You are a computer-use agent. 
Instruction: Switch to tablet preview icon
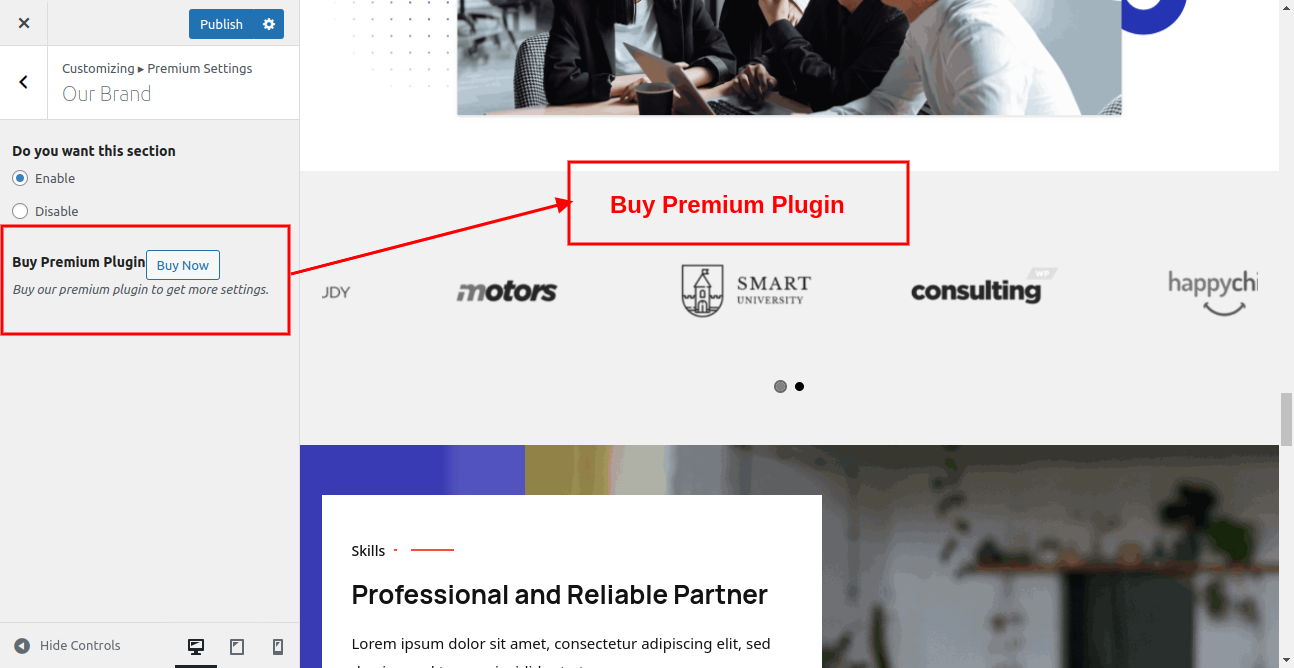click(237, 647)
